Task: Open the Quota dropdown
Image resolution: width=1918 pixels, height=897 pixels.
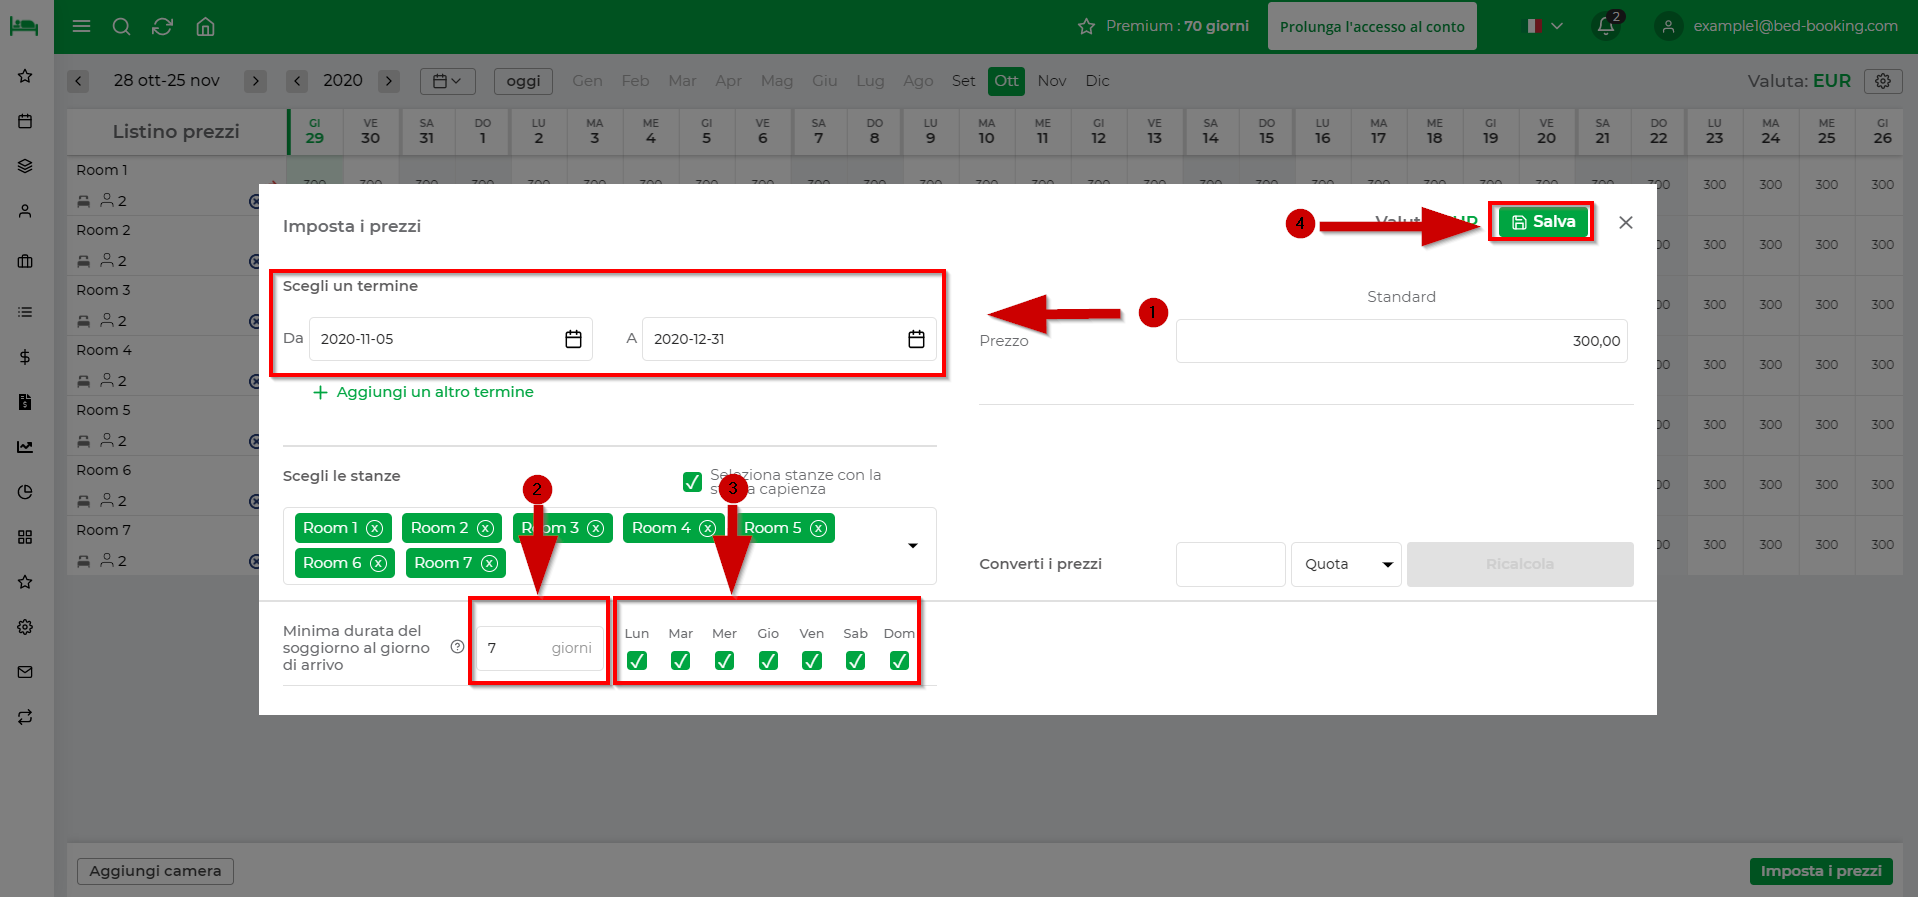Action: tap(1346, 564)
